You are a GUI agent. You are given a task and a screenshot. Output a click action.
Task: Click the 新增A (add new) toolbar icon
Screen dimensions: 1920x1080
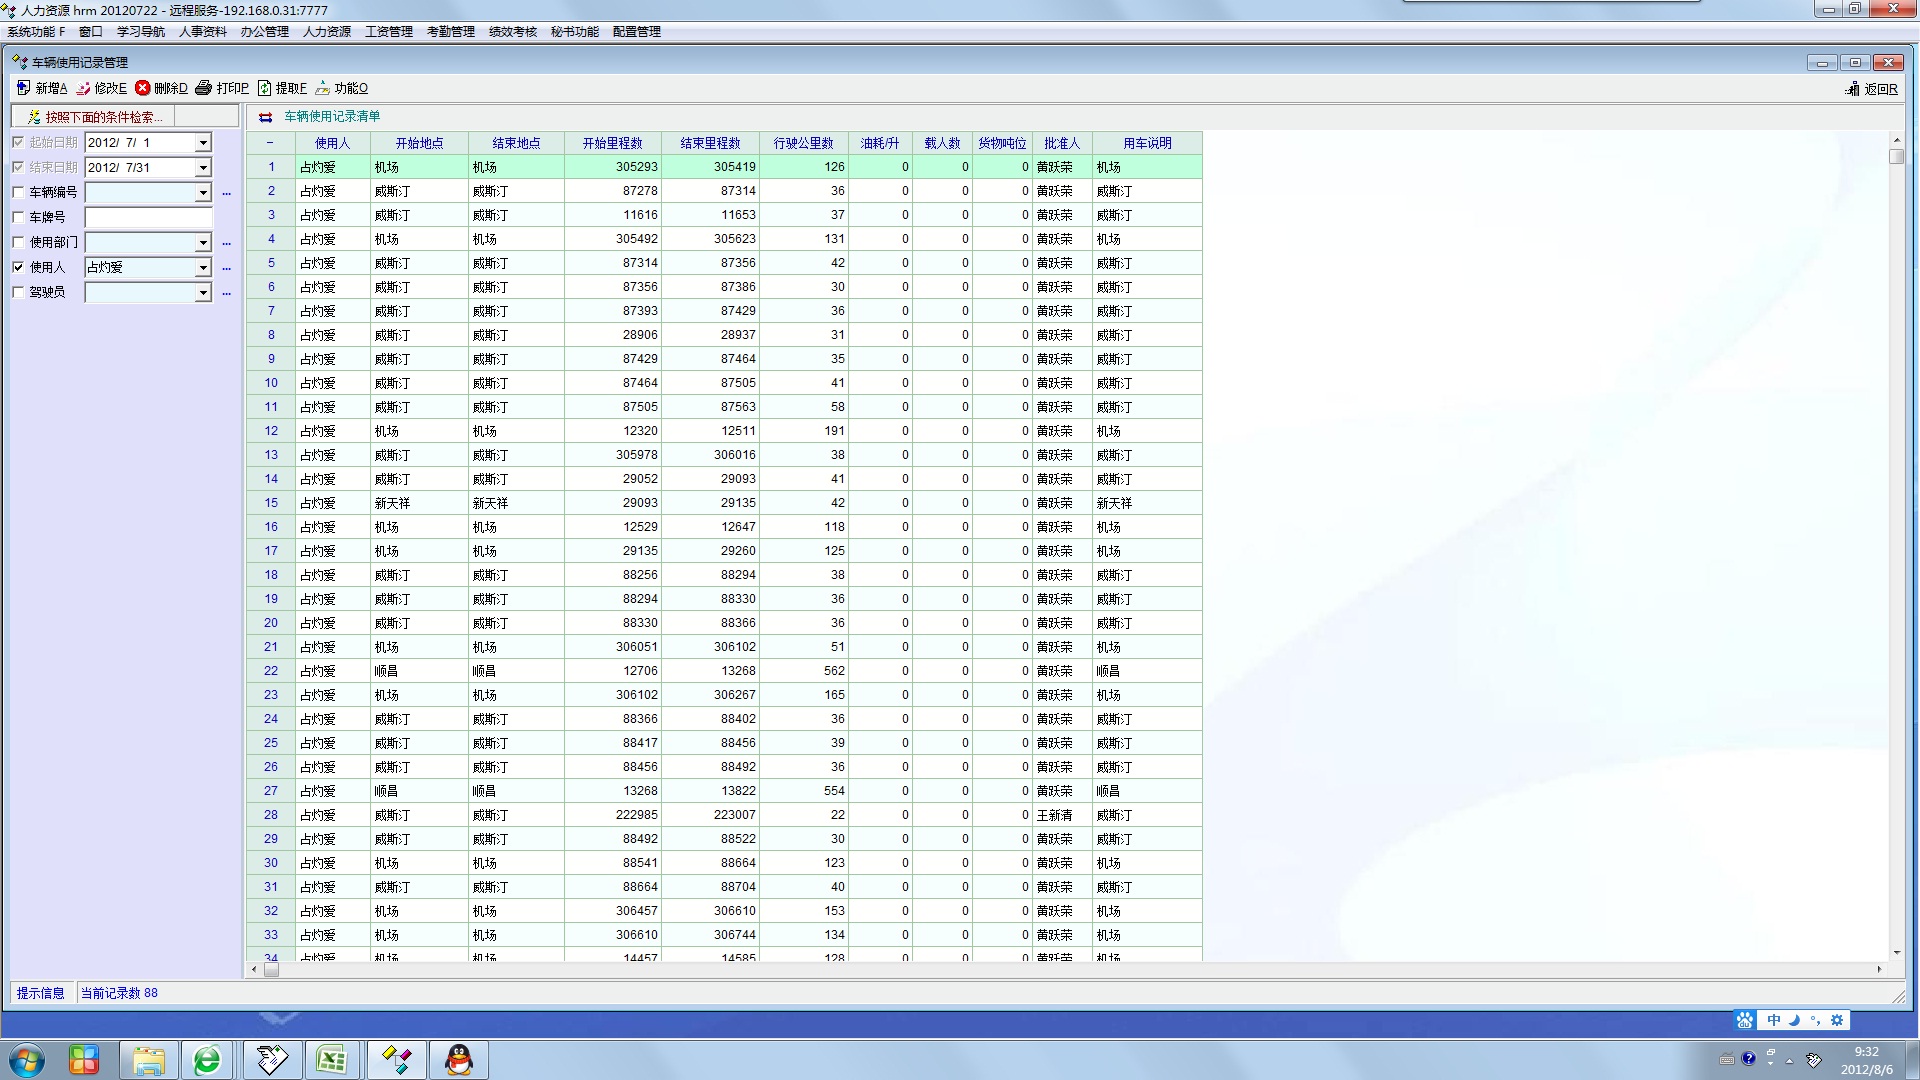tap(24, 88)
